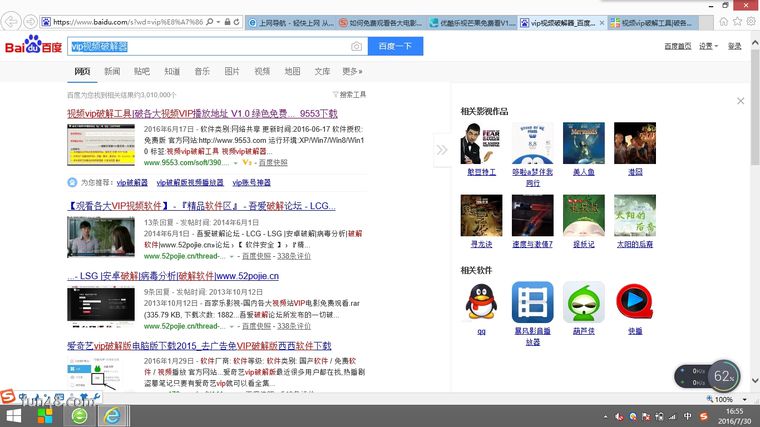Open the 爱奇艺vip破解版电脑版下载 result link
760x427 pixels.
click(199, 346)
